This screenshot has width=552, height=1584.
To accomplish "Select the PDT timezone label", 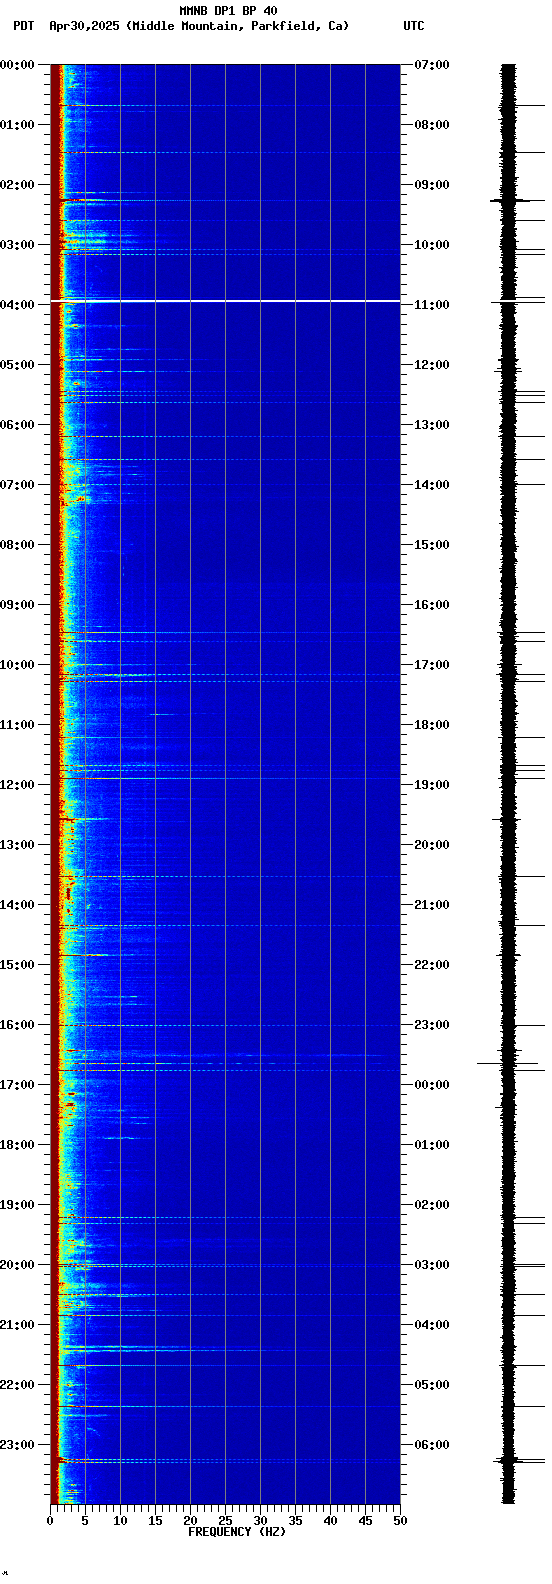I will tap(23, 26).
